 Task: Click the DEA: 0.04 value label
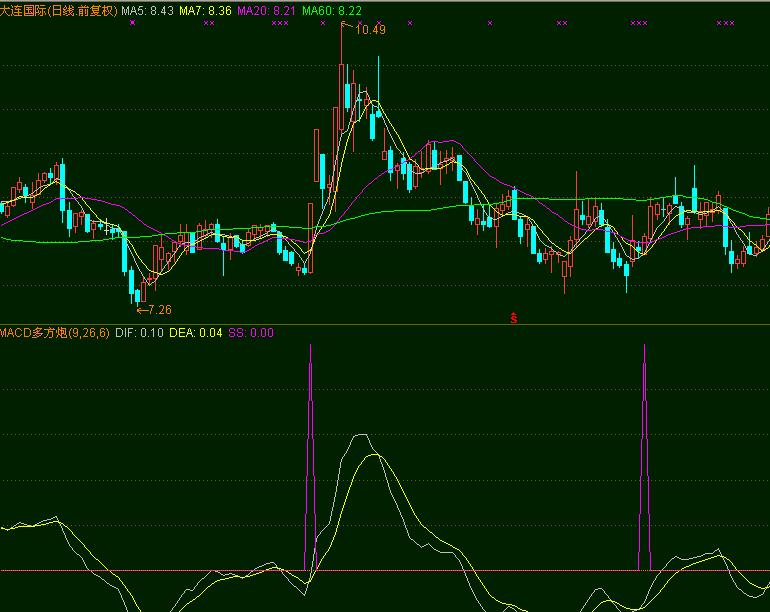pos(195,333)
